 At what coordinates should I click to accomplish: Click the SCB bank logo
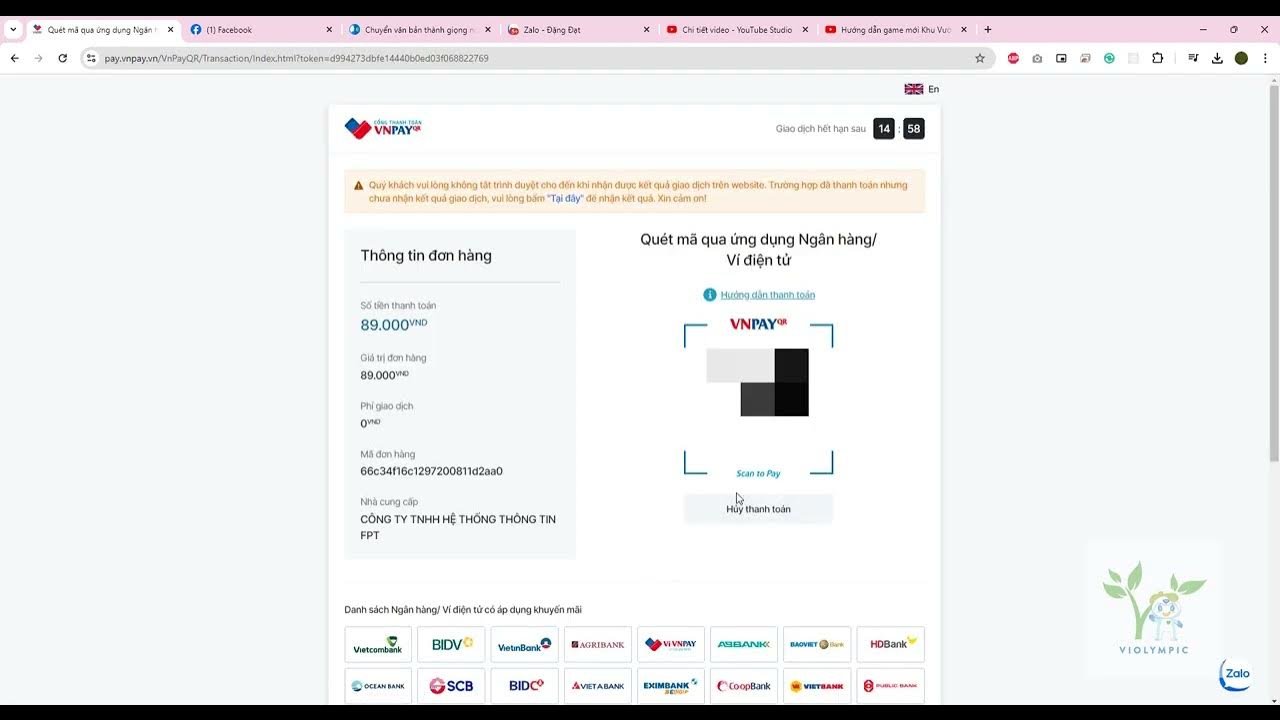[451, 686]
